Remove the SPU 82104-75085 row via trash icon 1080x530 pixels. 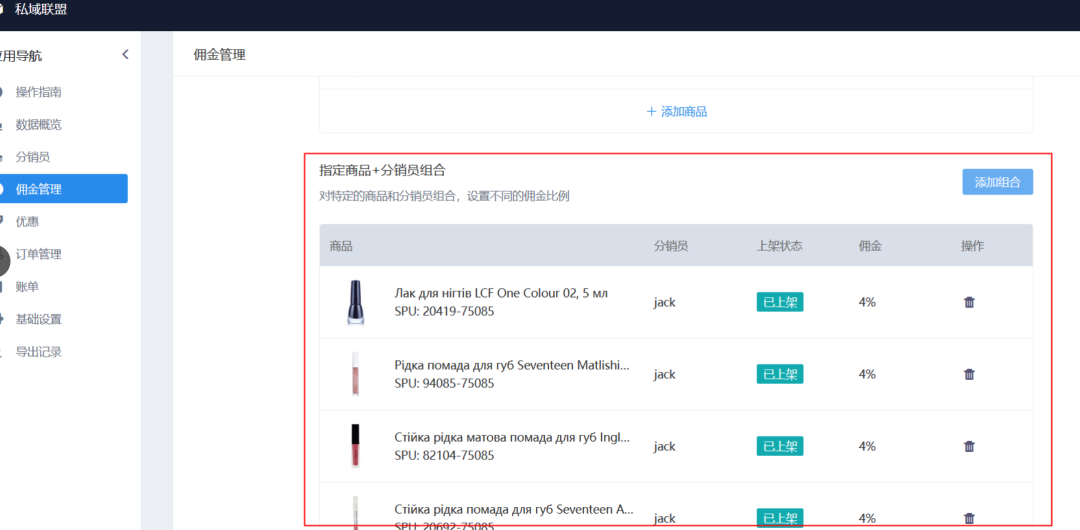[x=969, y=447]
